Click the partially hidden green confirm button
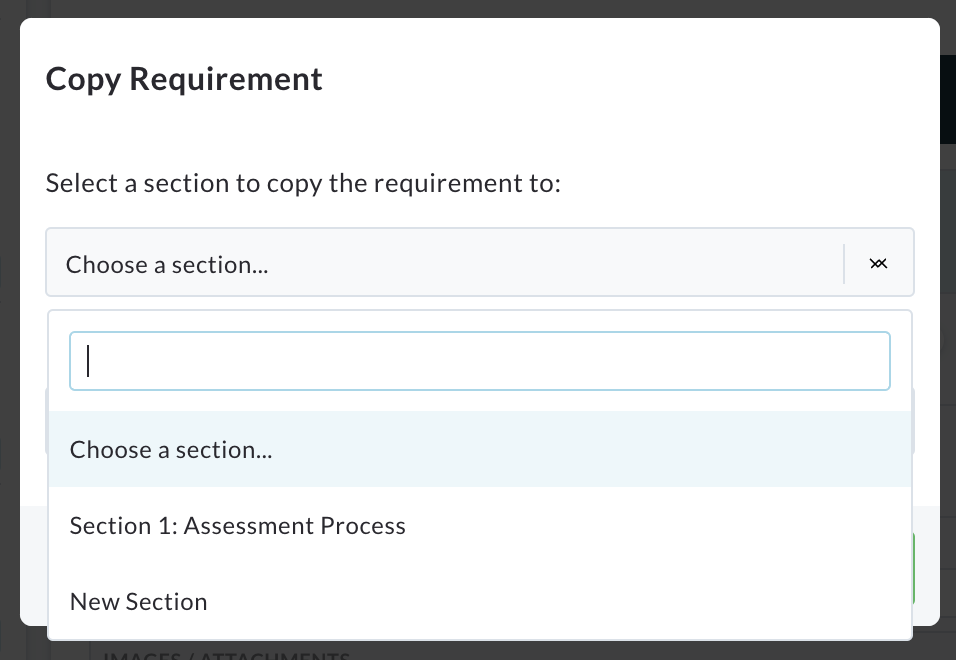 tap(913, 568)
